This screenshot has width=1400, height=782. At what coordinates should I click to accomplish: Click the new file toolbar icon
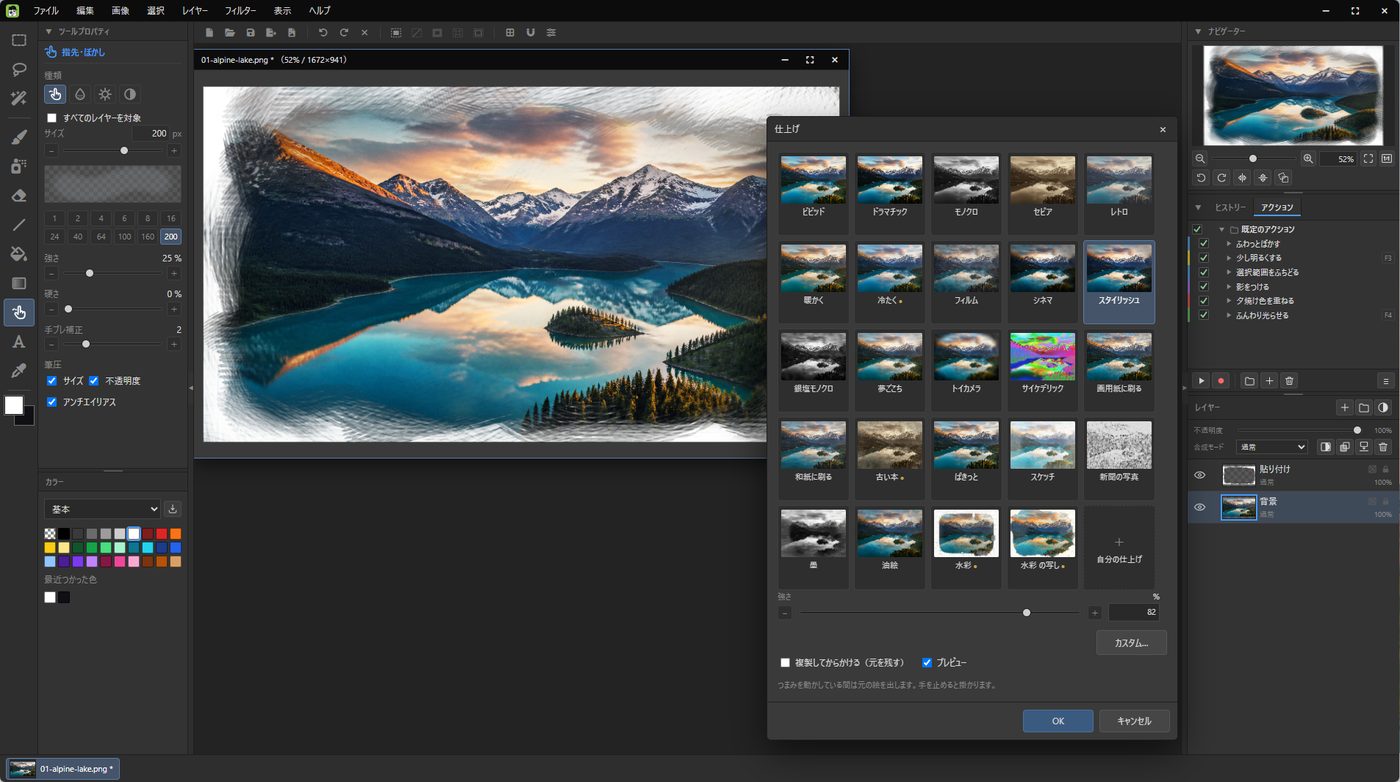click(209, 33)
